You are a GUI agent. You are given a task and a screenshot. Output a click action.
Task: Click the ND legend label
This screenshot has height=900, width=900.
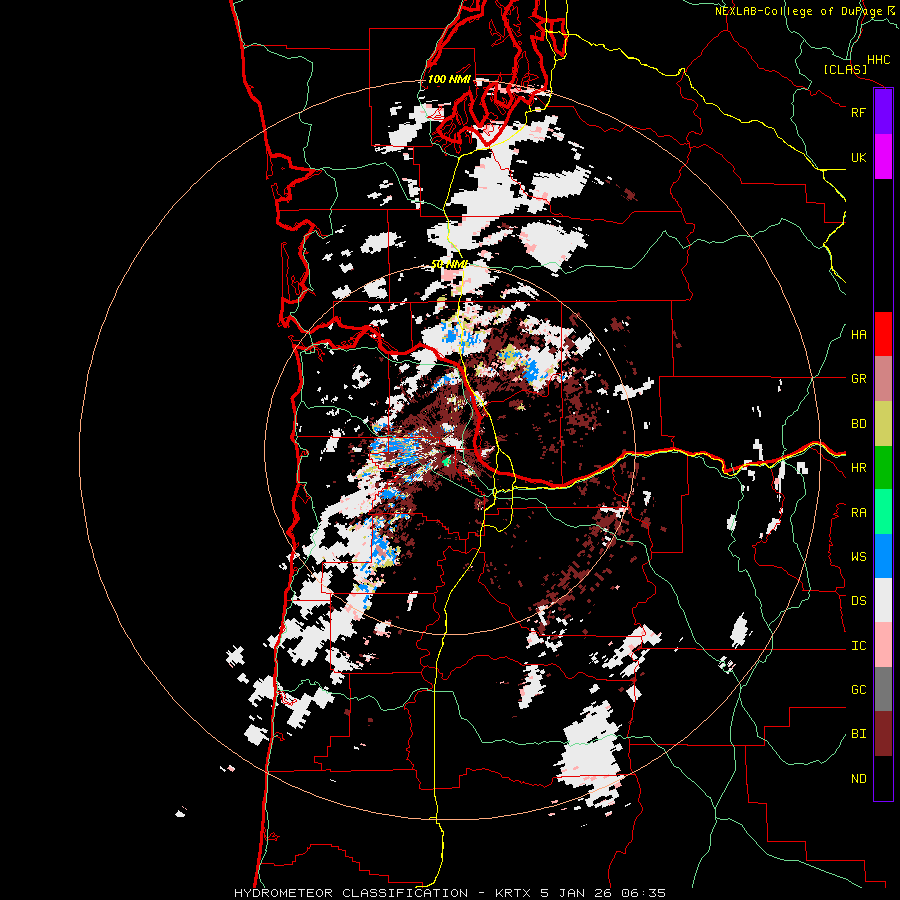[x=858, y=779]
